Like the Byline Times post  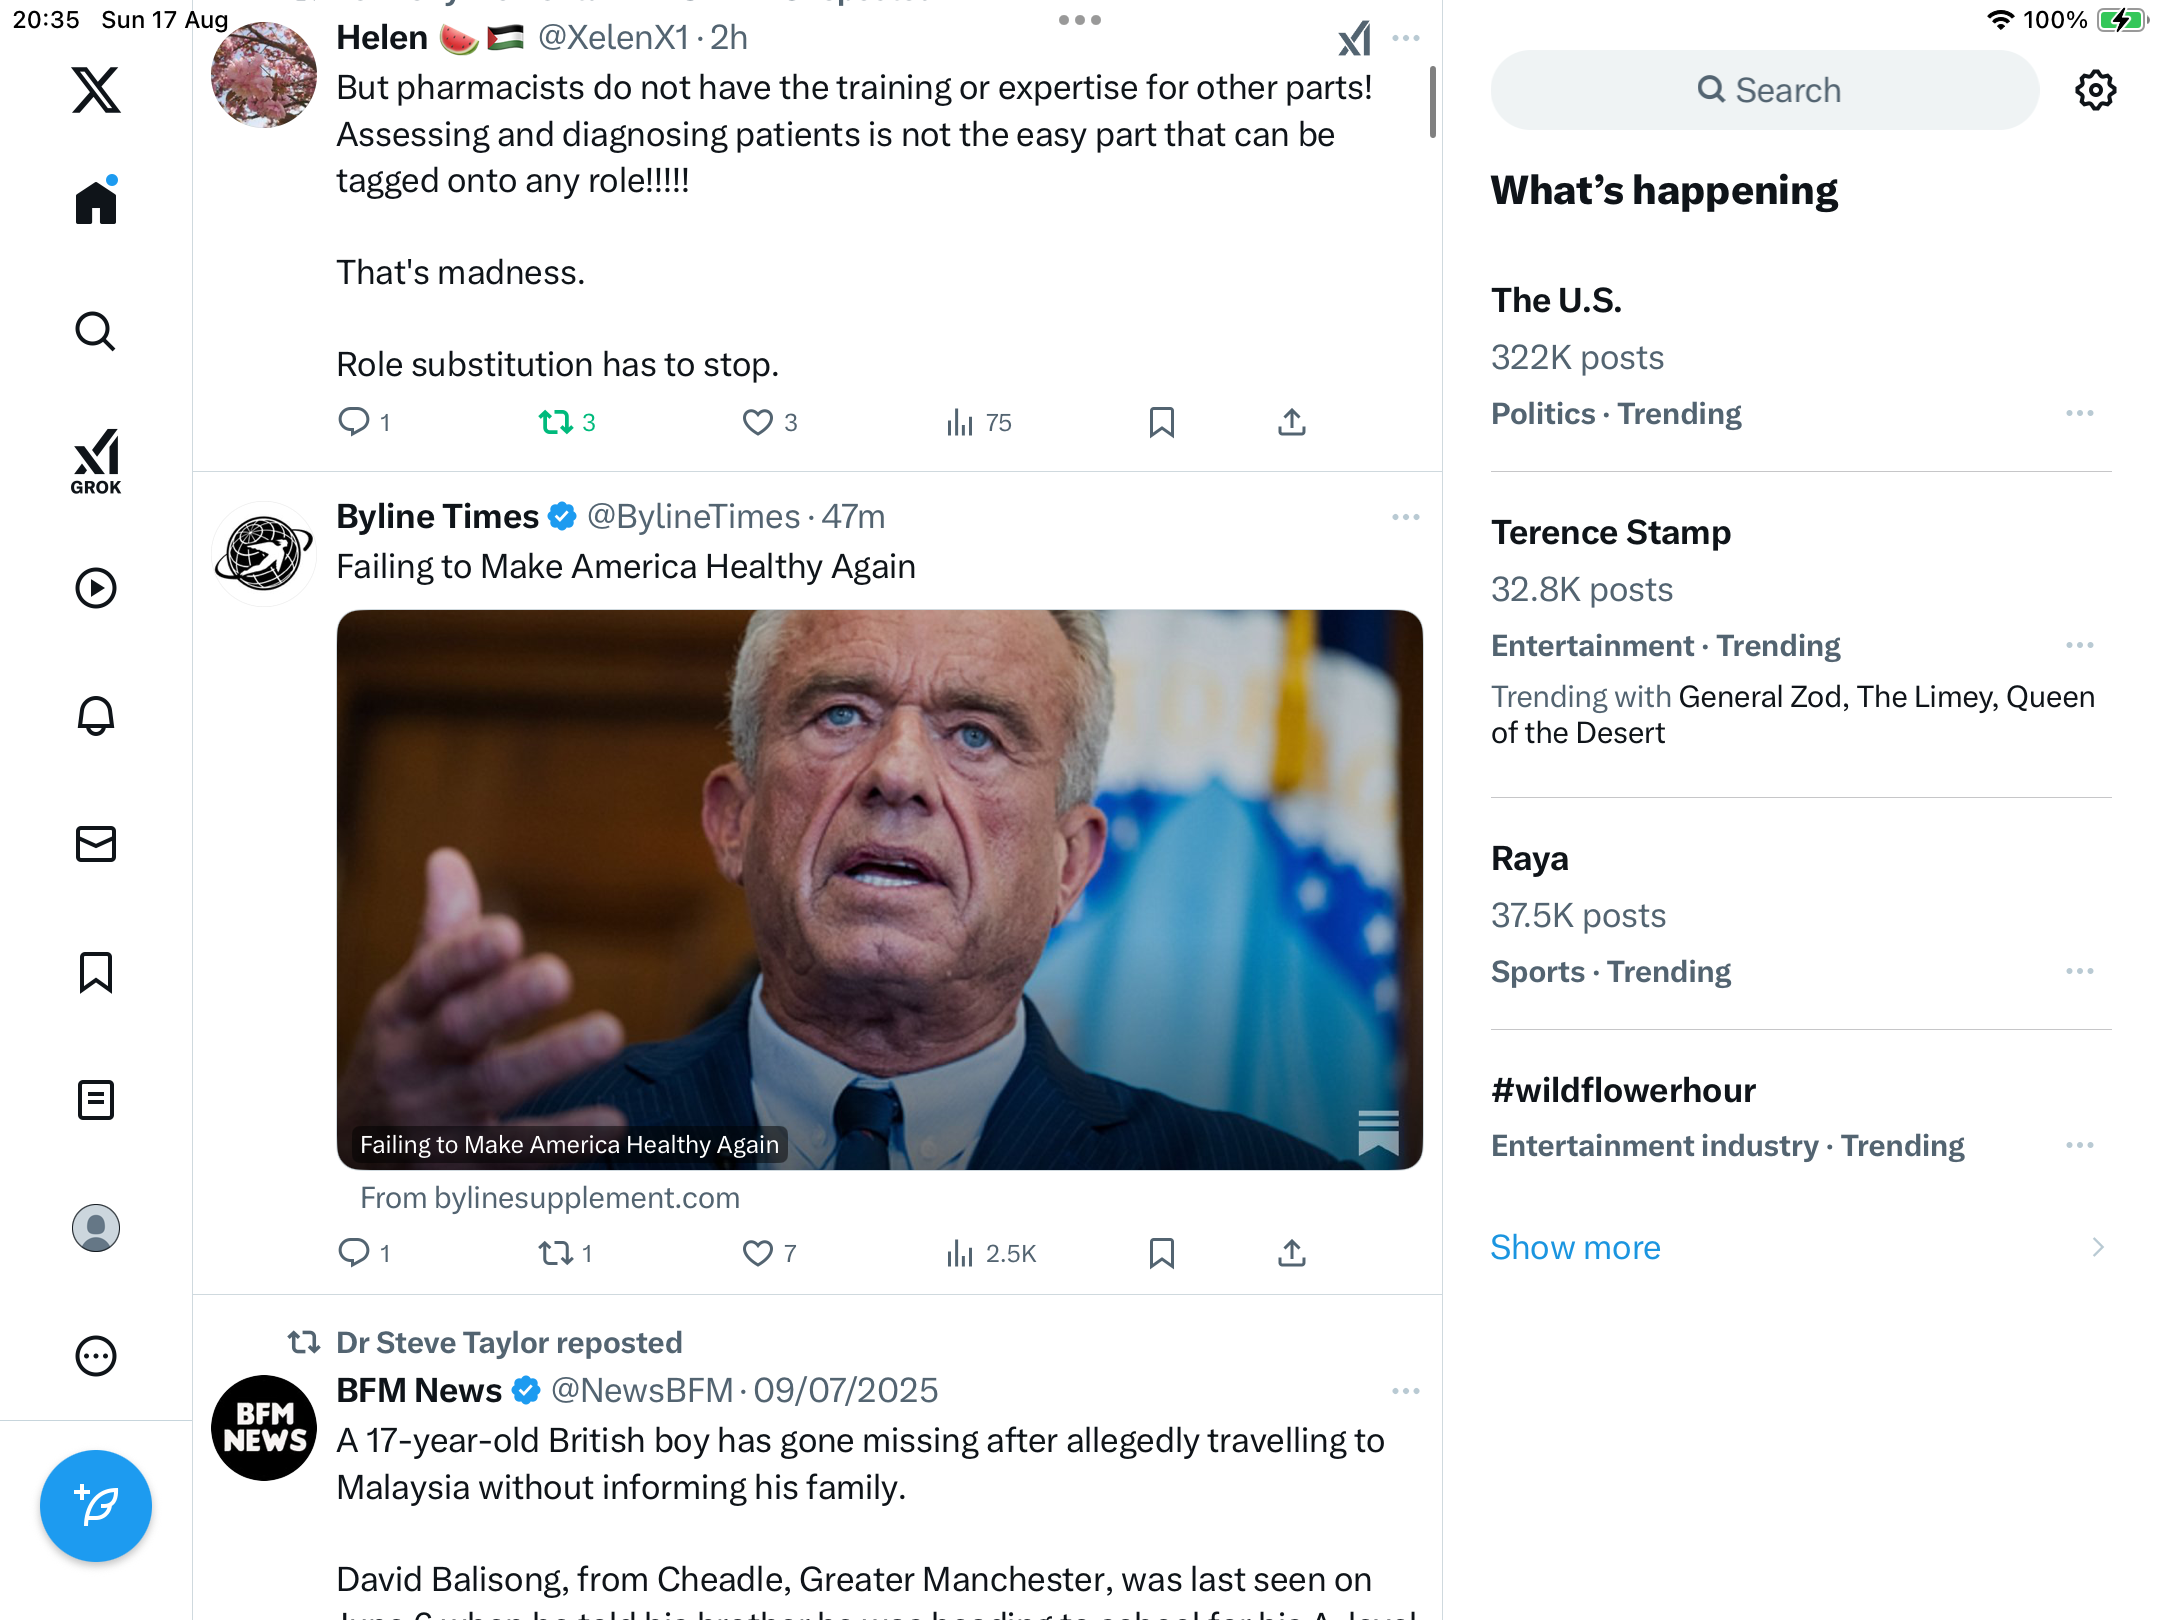point(758,1253)
